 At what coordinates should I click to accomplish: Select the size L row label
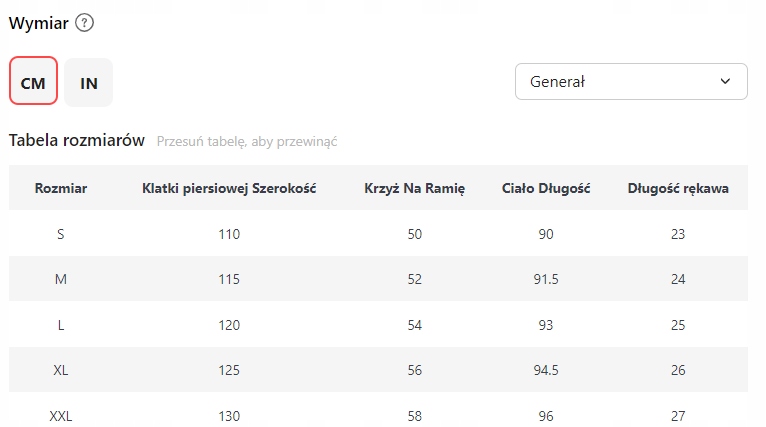tap(60, 325)
